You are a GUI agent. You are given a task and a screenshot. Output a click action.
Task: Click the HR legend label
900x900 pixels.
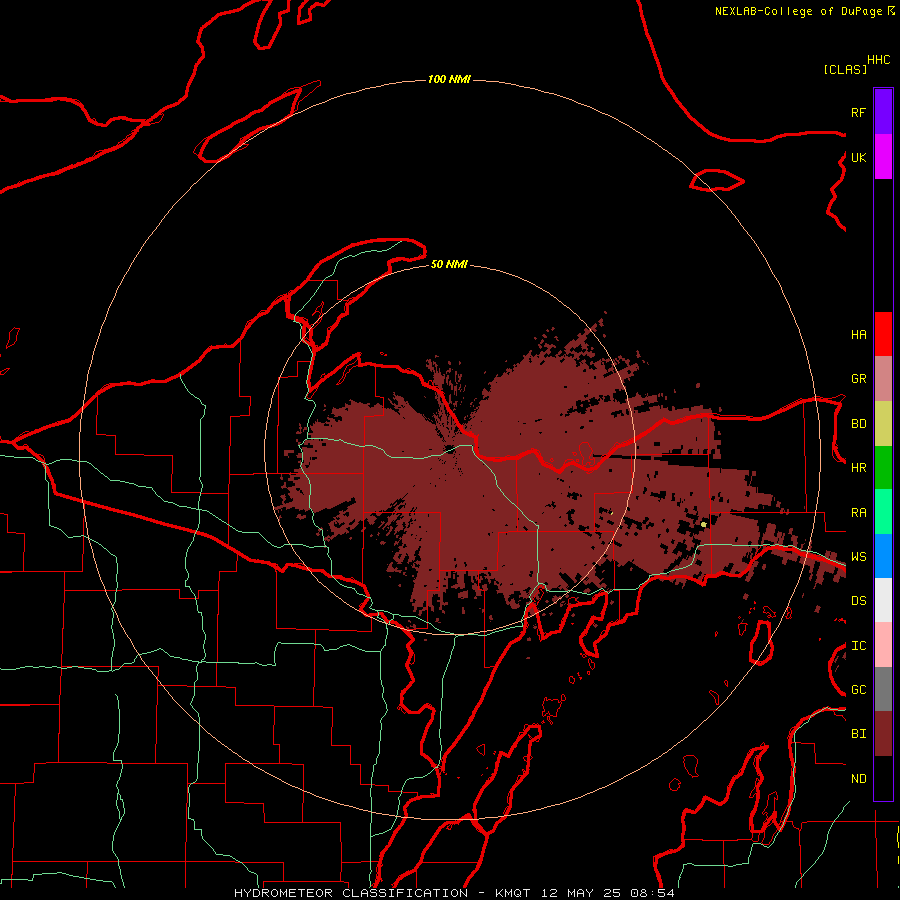(858, 468)
